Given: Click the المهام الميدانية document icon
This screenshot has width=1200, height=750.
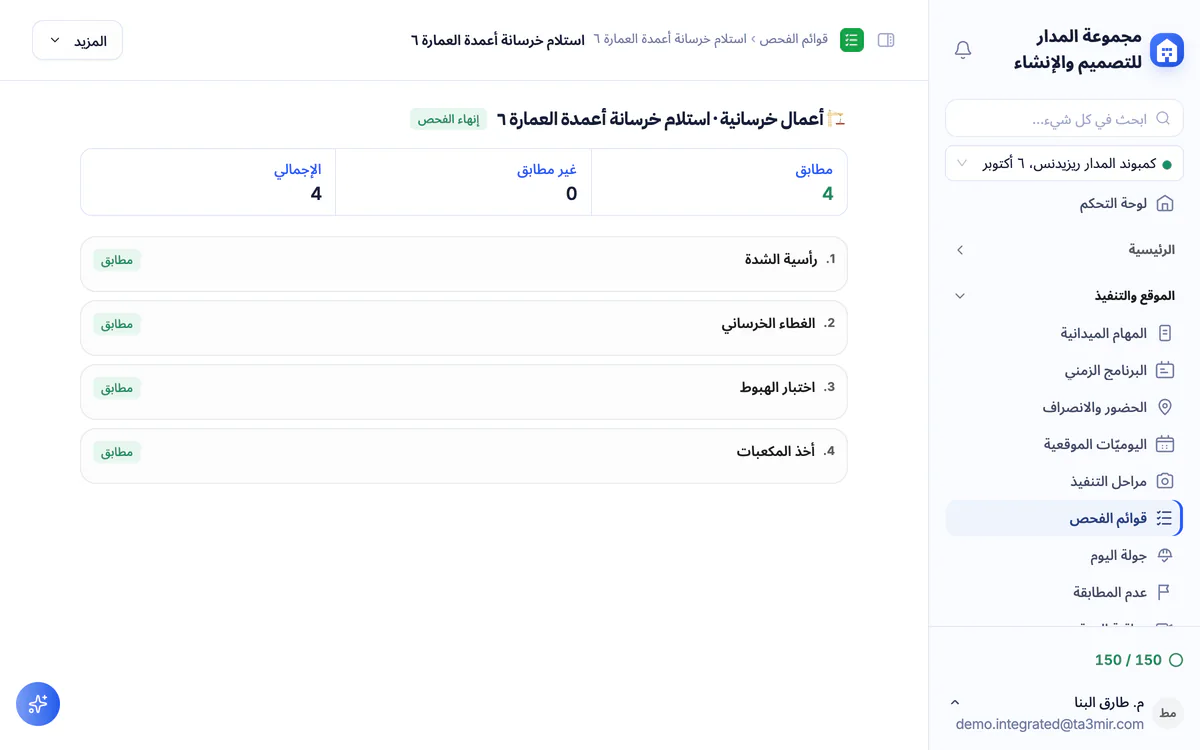Looking at the screenshot, I should [x=1165, y=333].
